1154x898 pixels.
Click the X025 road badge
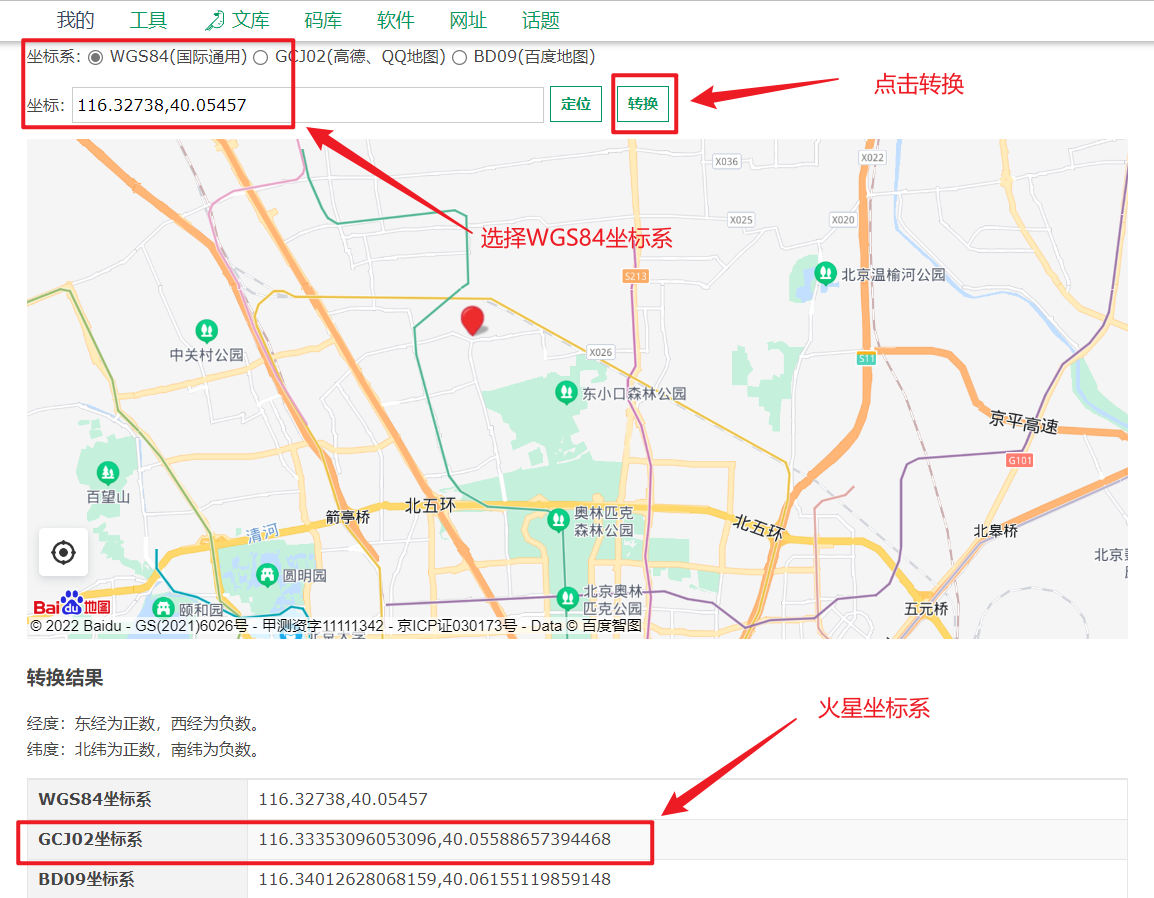tap(741, 219)
